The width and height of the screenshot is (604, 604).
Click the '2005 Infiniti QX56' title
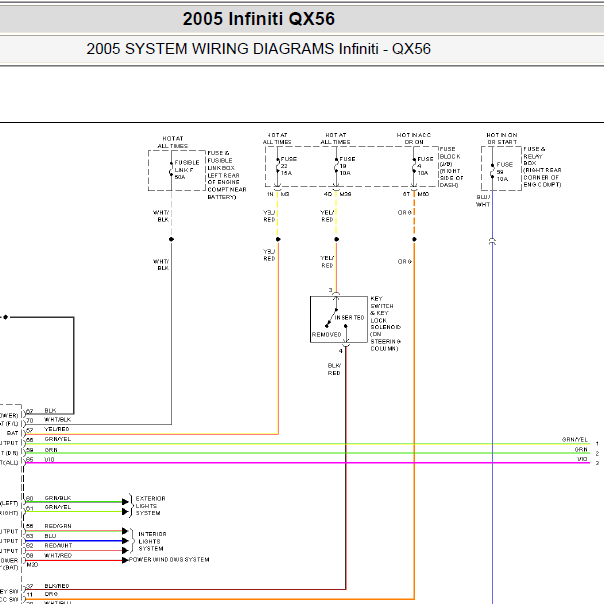pos(258,18)
